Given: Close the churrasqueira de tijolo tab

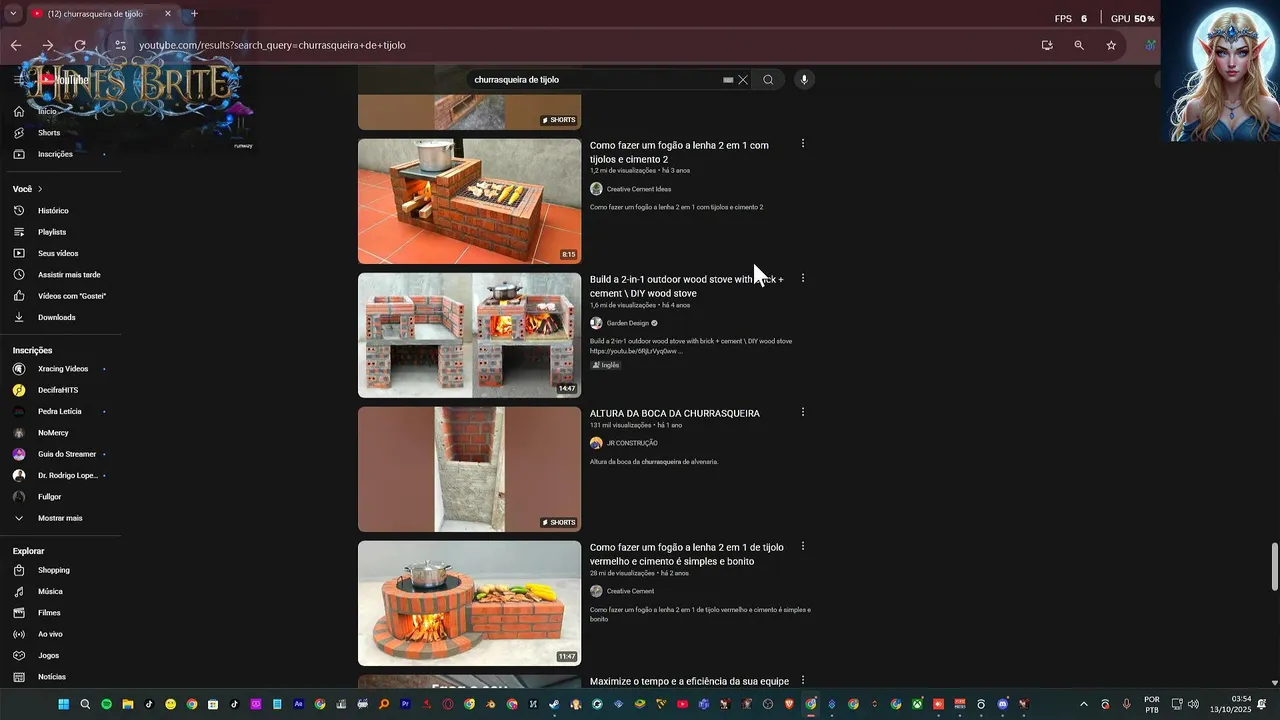Looking at the screenshot, I should [x=167, y=14].
